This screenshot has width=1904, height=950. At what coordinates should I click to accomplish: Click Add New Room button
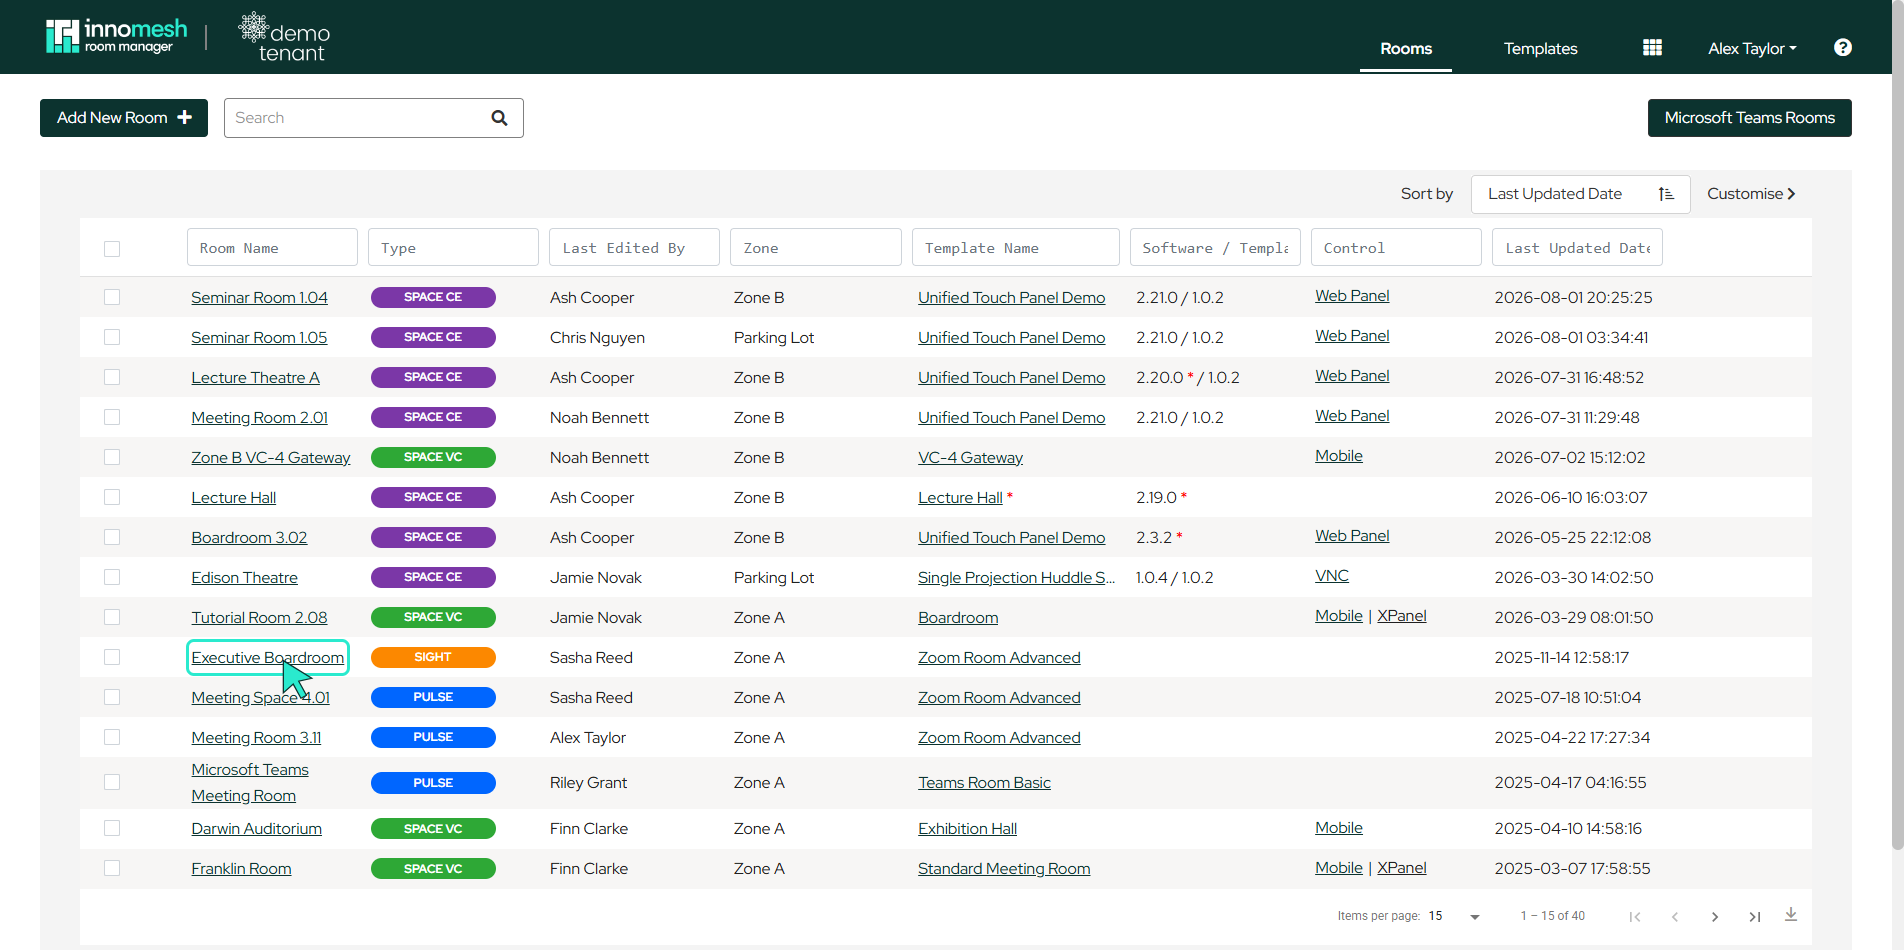124,118
